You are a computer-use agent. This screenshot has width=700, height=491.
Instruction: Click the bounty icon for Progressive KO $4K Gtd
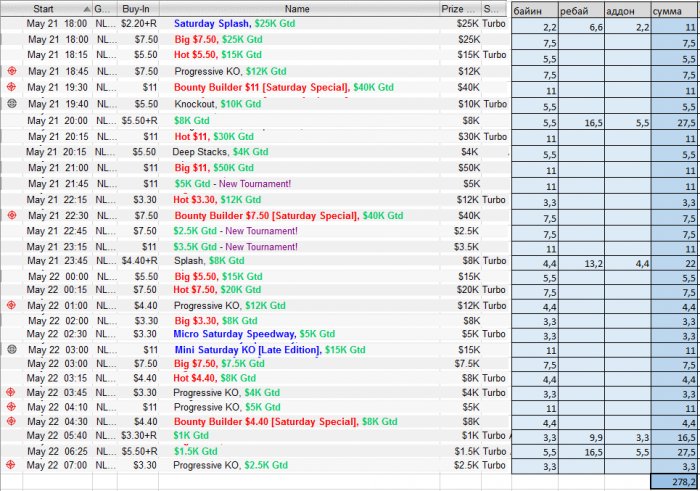pos(11,393)
